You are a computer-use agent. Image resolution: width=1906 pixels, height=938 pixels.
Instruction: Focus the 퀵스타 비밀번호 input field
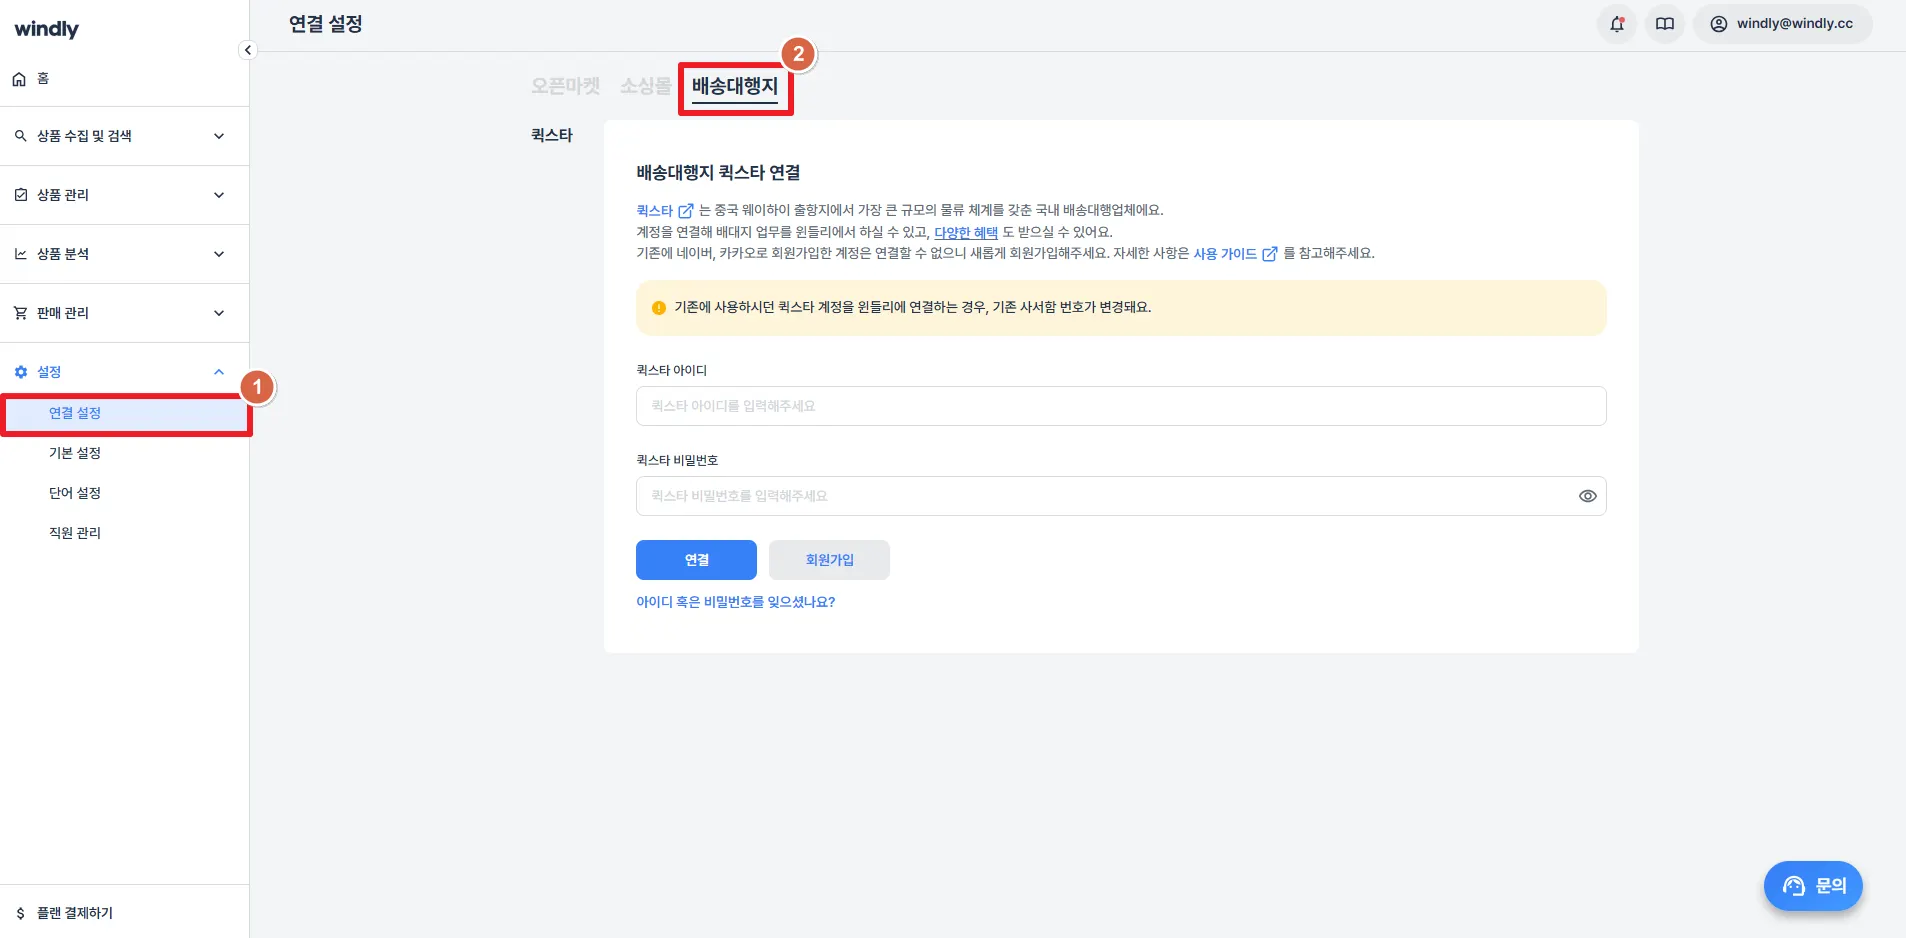click(x=1121, y=496)
